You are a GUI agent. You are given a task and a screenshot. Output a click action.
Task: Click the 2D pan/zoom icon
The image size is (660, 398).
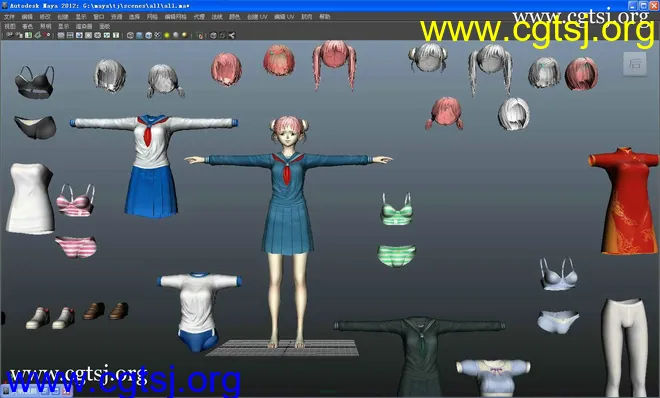pos(46,35)
